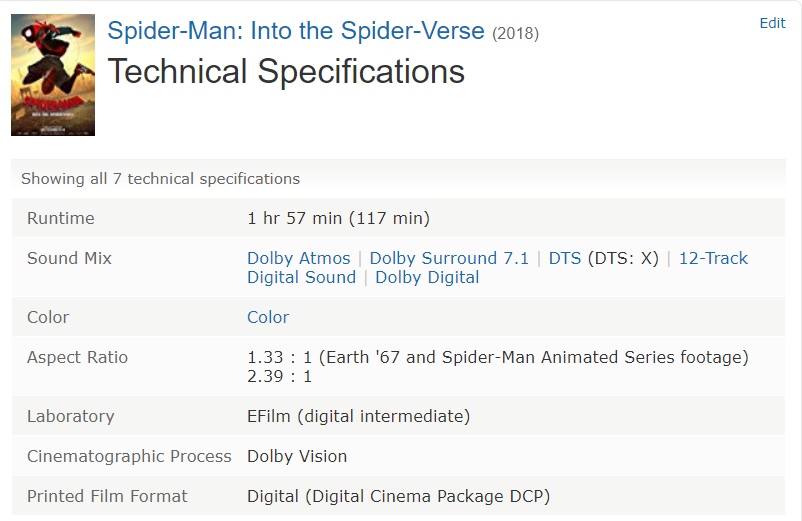Open the Dolby Atmos sound mix link

[x=299, y=258]
